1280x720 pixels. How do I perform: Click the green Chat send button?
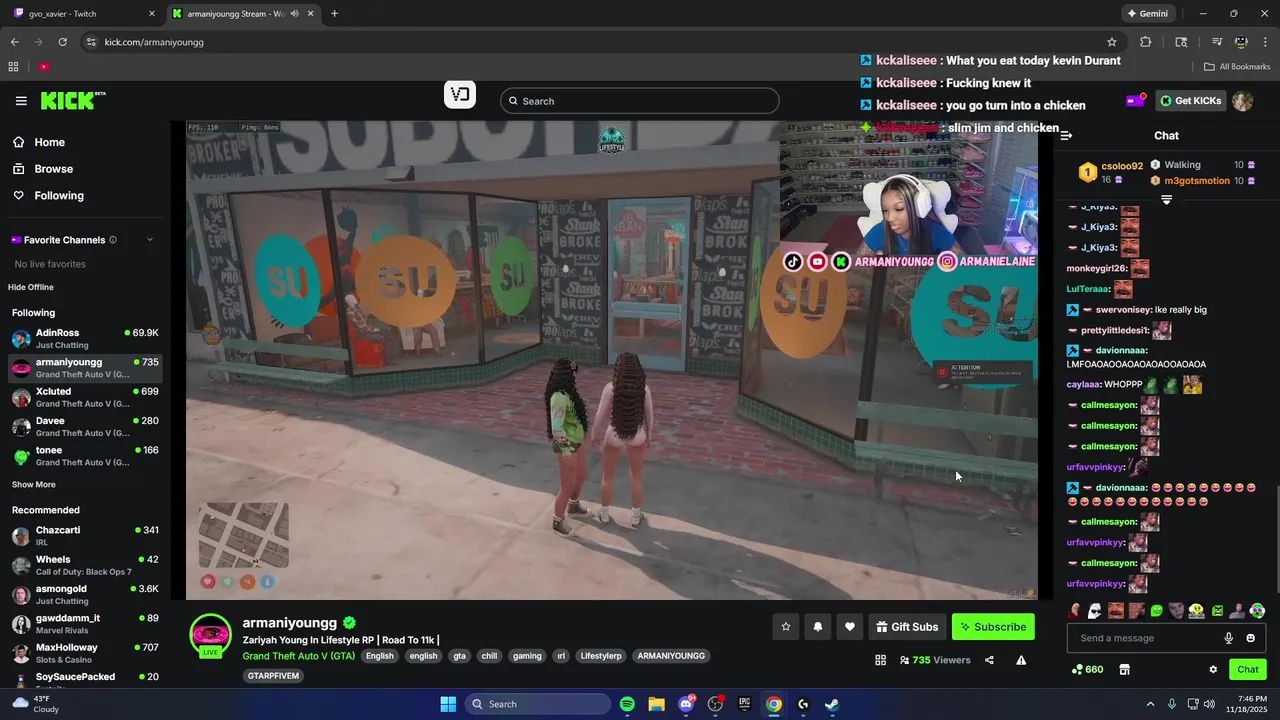point(1248,669)
